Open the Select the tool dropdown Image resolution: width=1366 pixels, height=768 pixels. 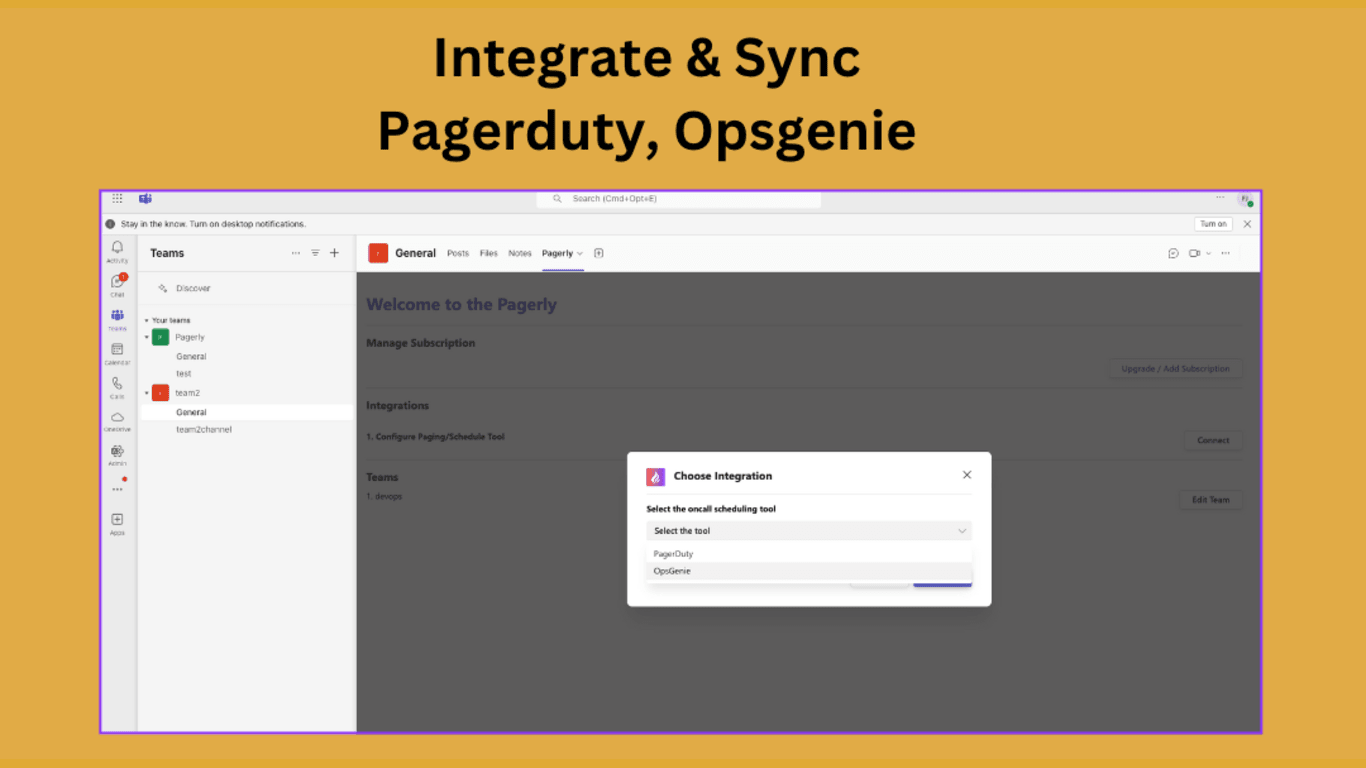pyautogui.click(x=809, y=531)
